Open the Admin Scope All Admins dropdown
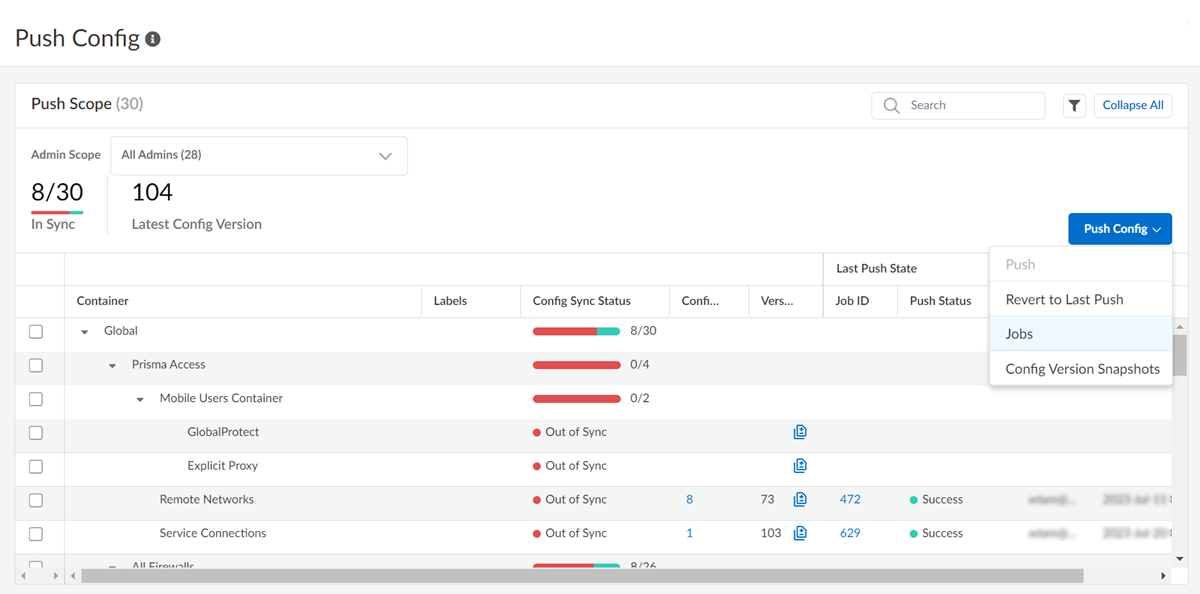1200x594 pixels. (x=258, y=156)
